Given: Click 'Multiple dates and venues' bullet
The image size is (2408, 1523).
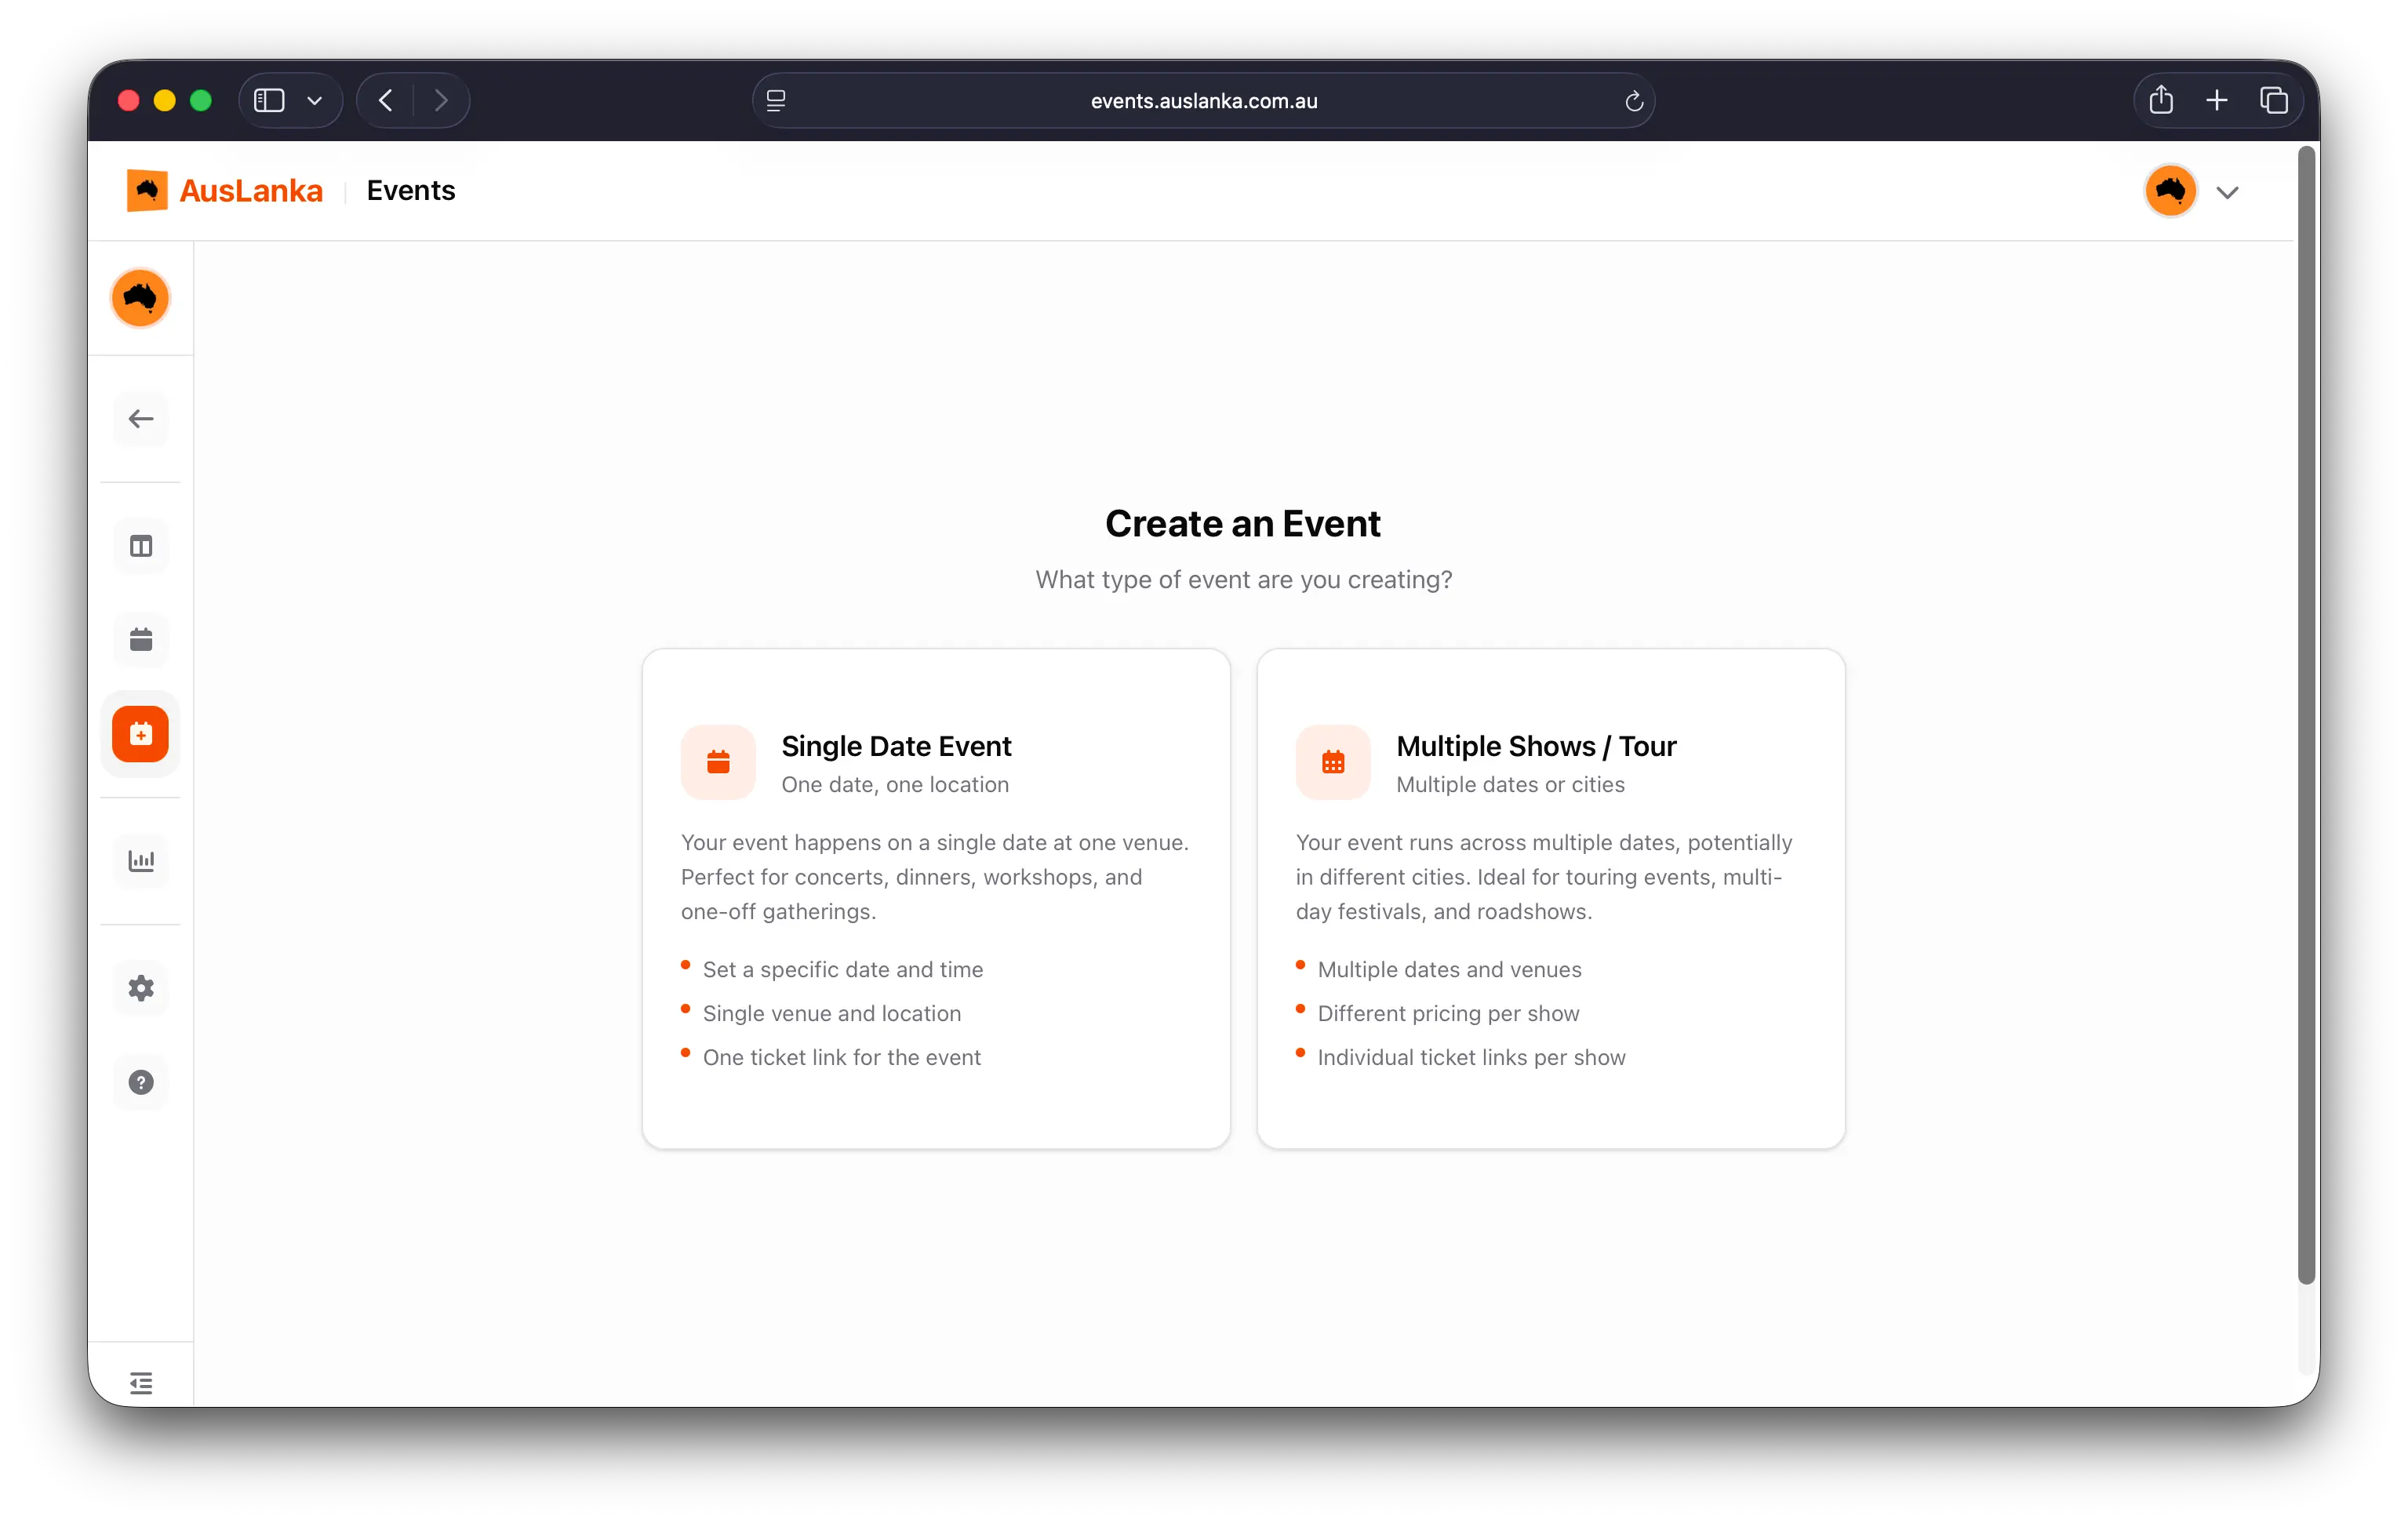Looking at the screenshot, I should tap(1450, 970).
